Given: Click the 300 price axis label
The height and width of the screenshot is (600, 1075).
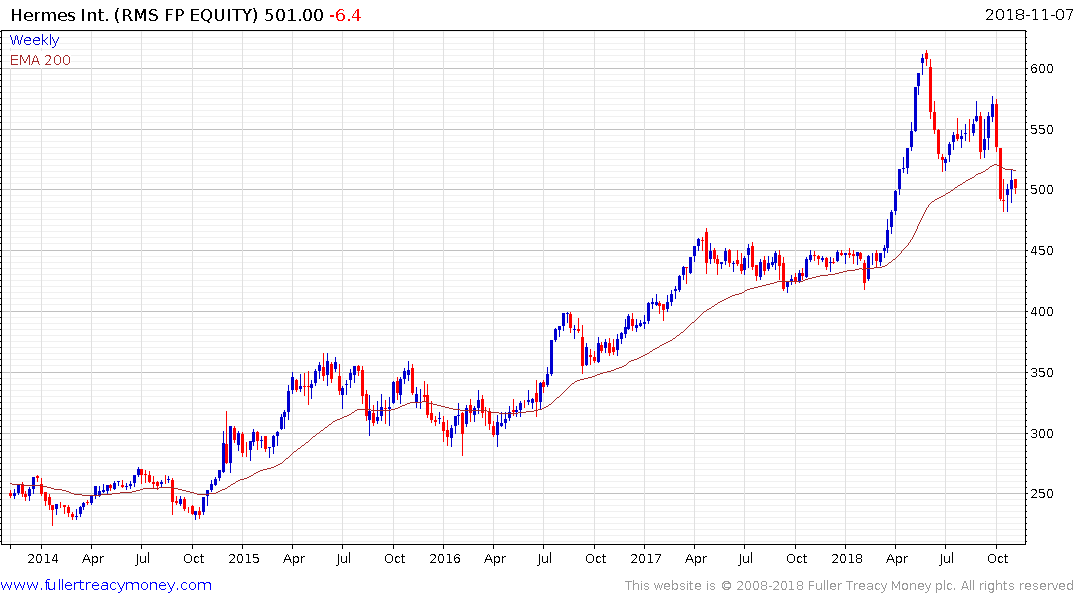Looking at the screenshot, I should click(1041, 433).
